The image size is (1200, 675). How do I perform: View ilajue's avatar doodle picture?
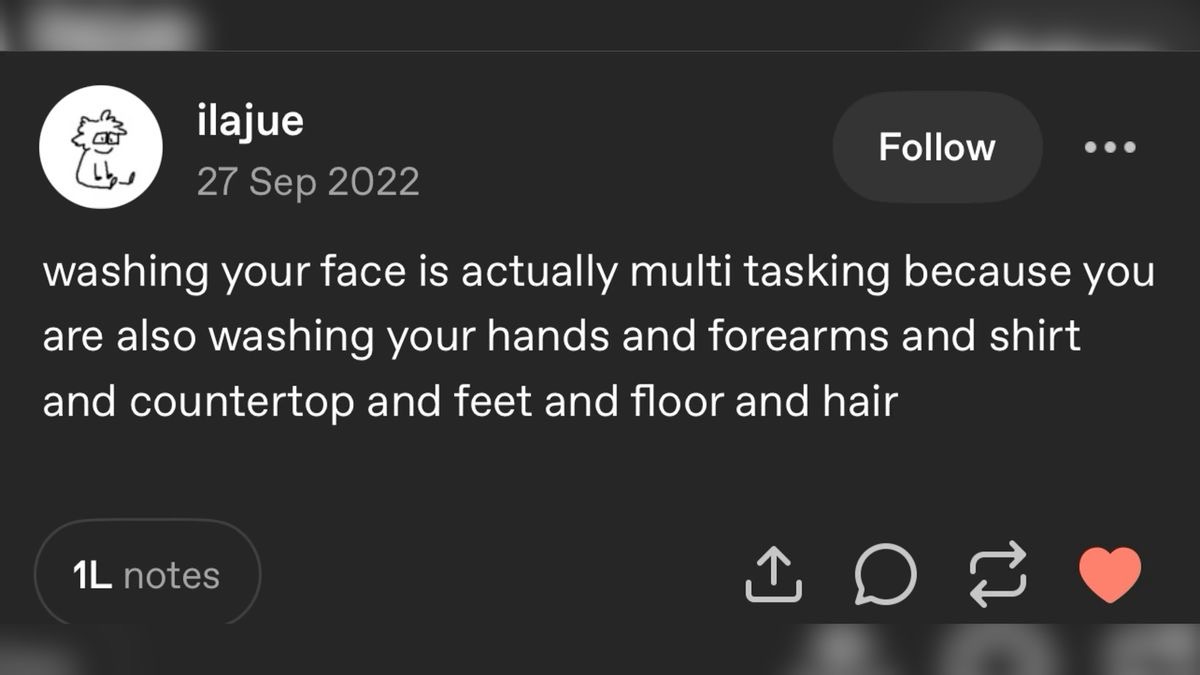click(x=101, y=147)
